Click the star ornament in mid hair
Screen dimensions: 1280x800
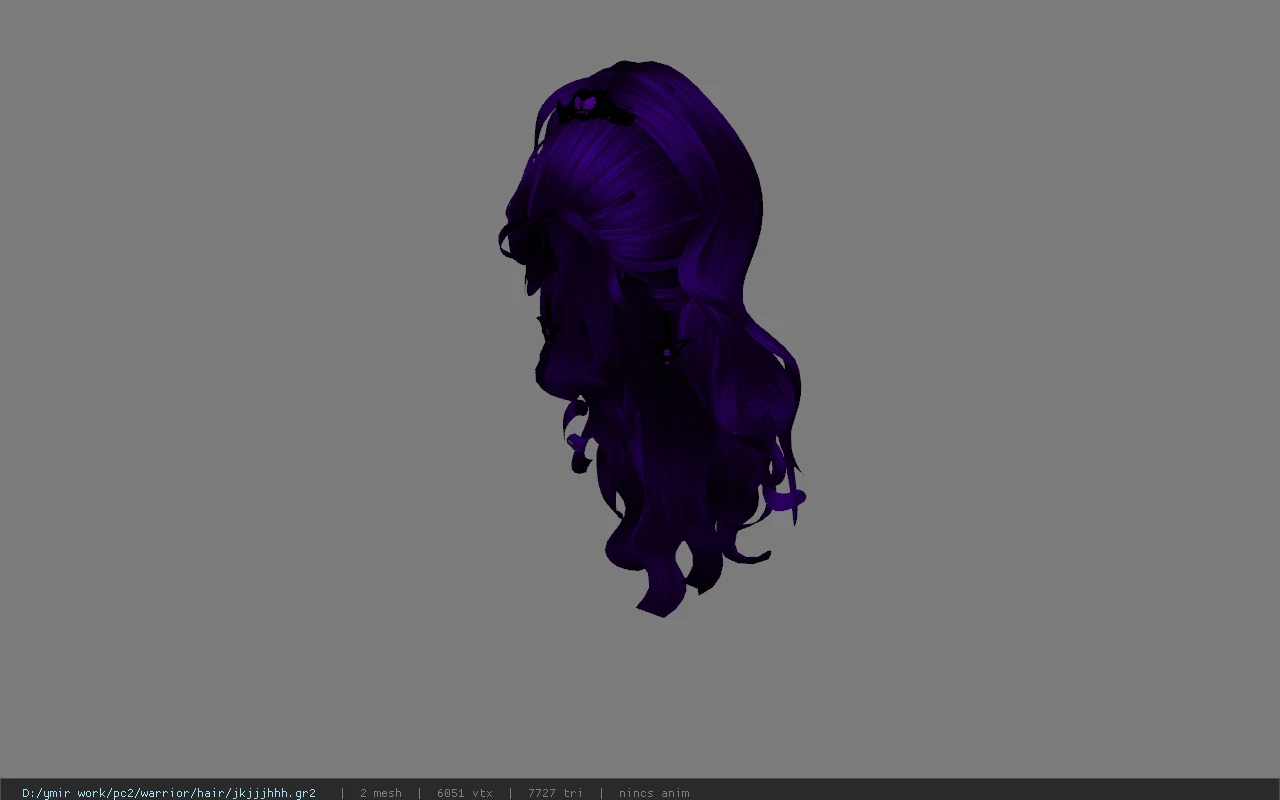667,350
